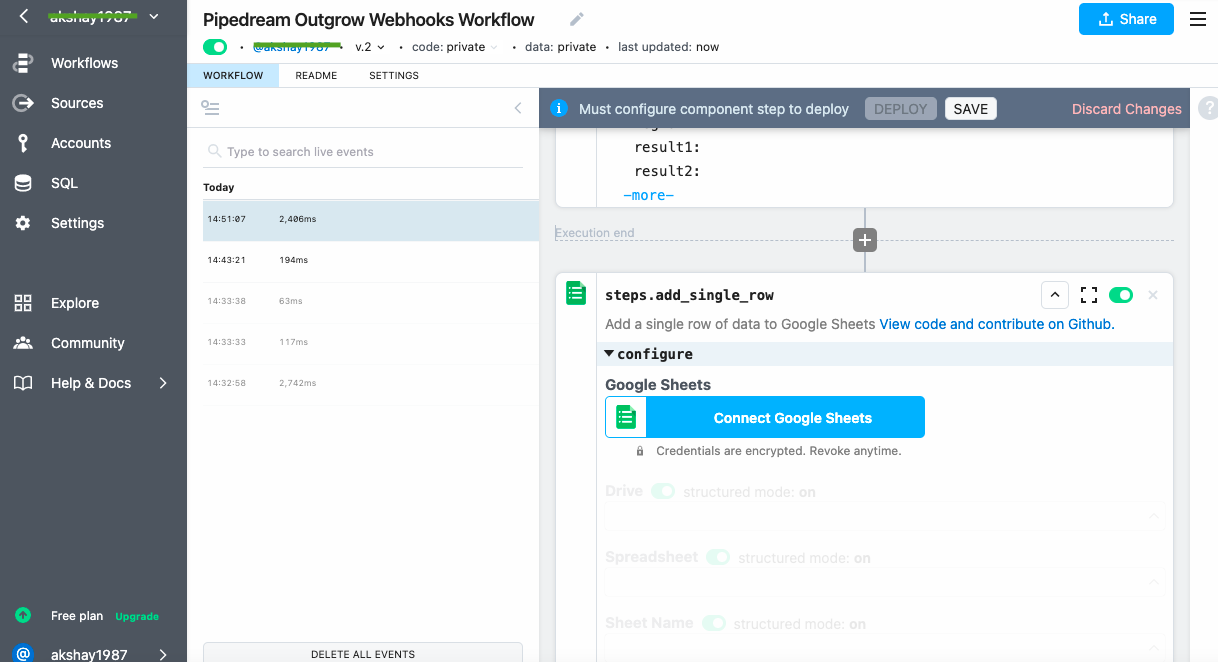Switch to the WORKFLOW tab
This screenshot has width=1218, height=662.
[233, 76]
